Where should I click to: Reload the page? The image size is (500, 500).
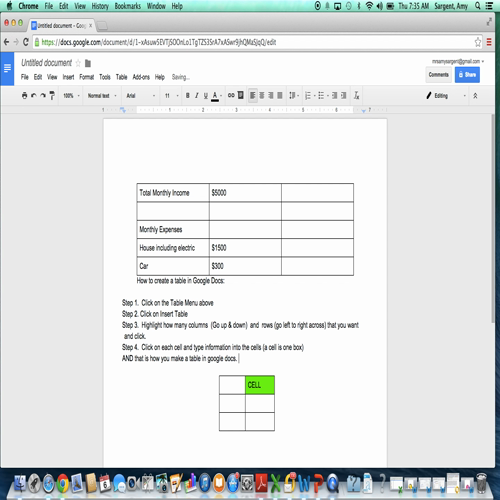point(26,42)
